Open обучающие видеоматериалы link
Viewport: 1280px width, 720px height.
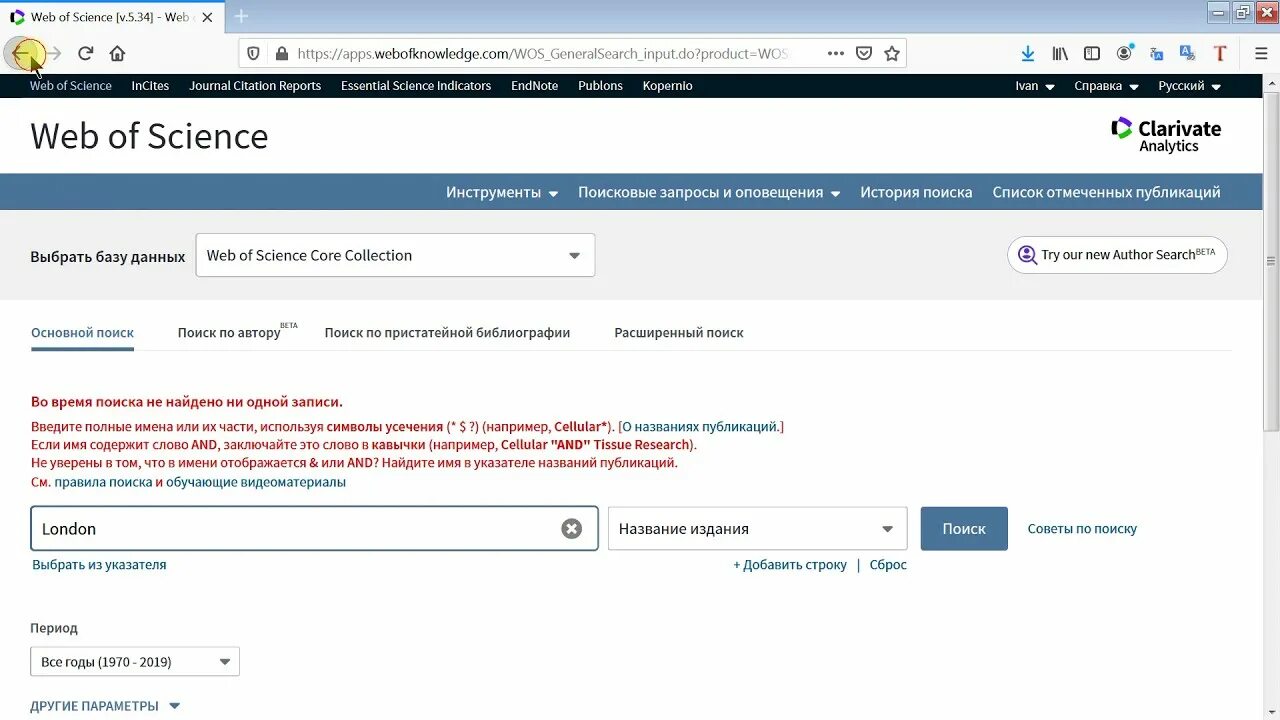coord(256,482)
